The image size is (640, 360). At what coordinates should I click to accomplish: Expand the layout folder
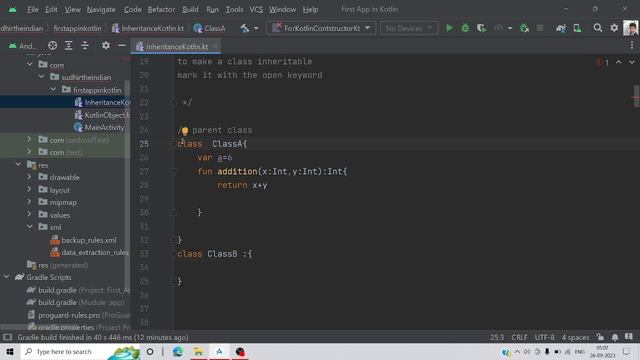tap(29, 190)
